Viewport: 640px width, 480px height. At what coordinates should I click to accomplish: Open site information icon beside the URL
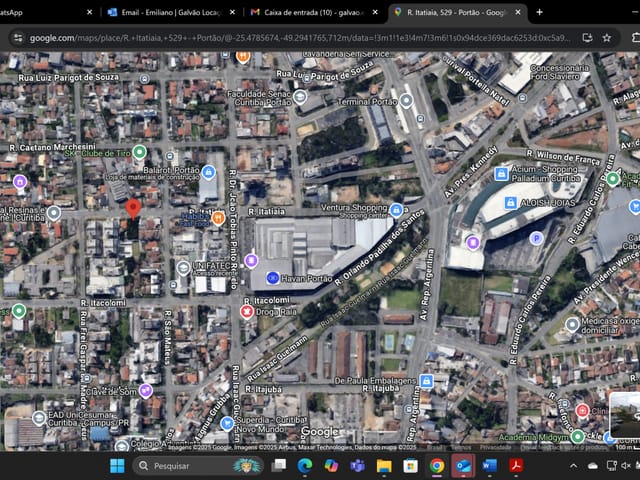(x=18, y=38)
